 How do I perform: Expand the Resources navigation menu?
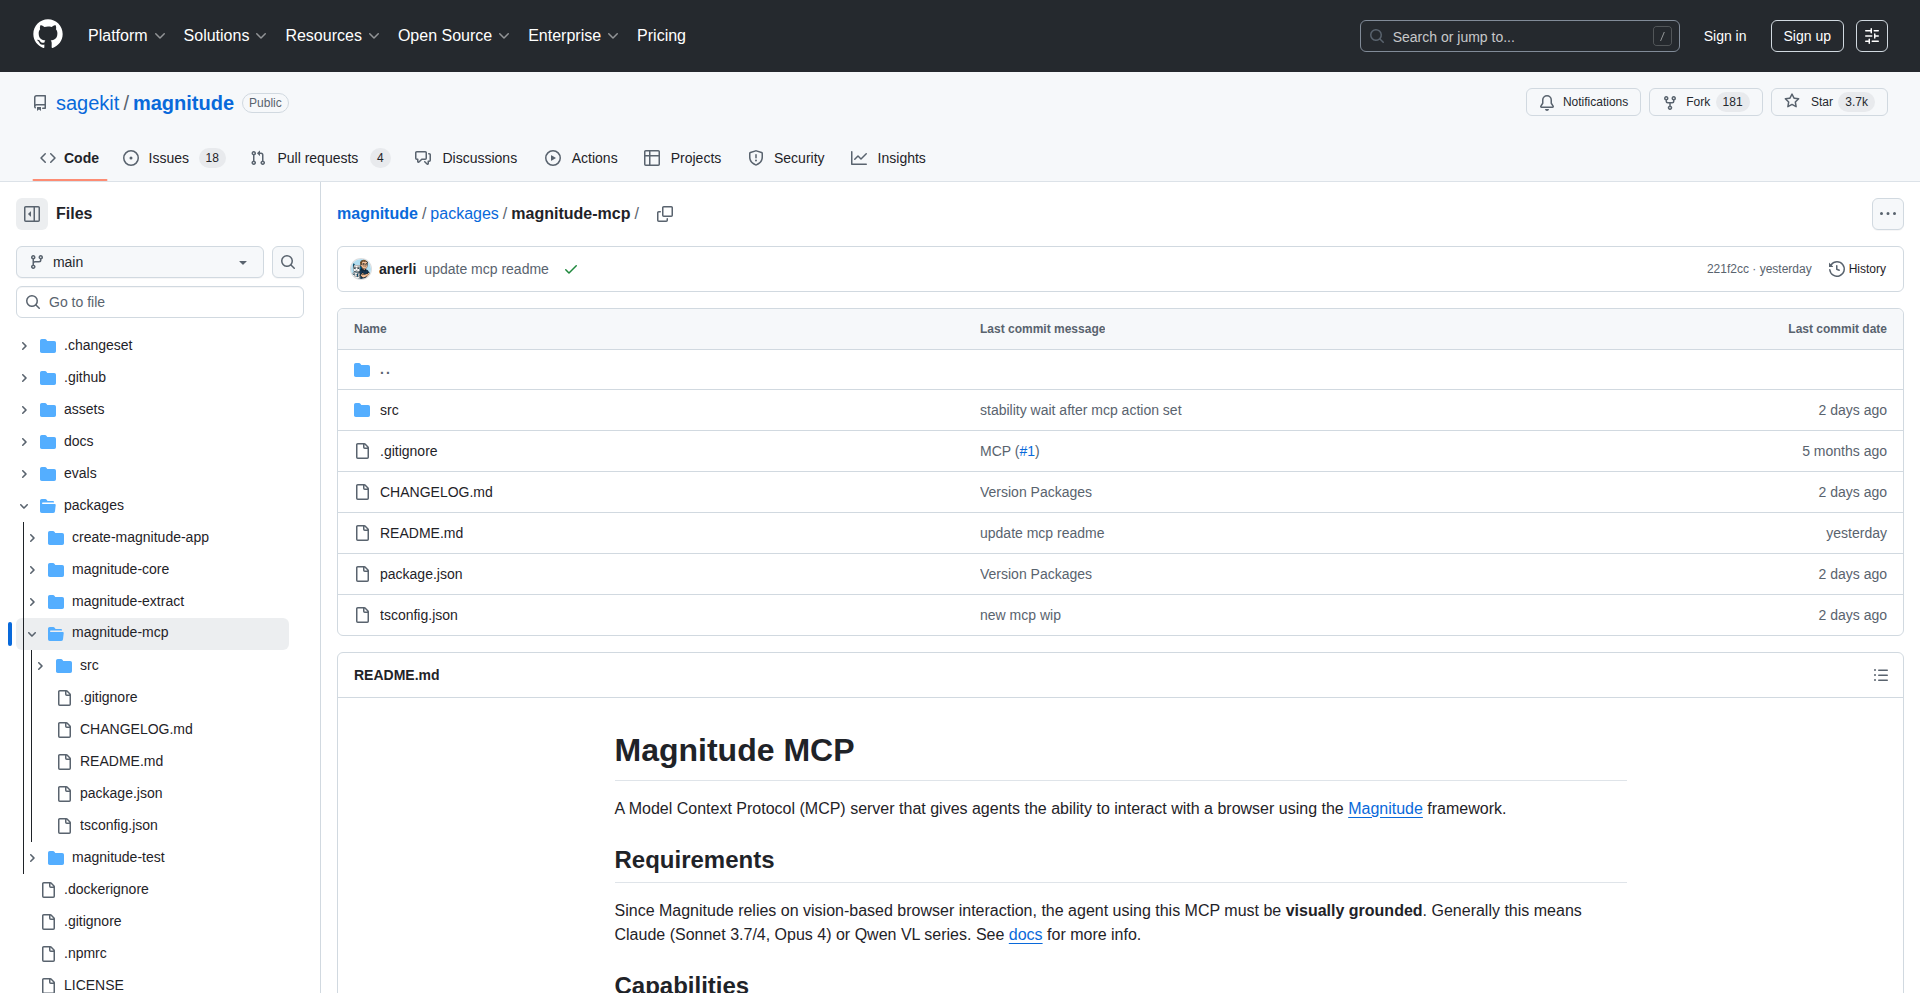(x=332, y=36)
